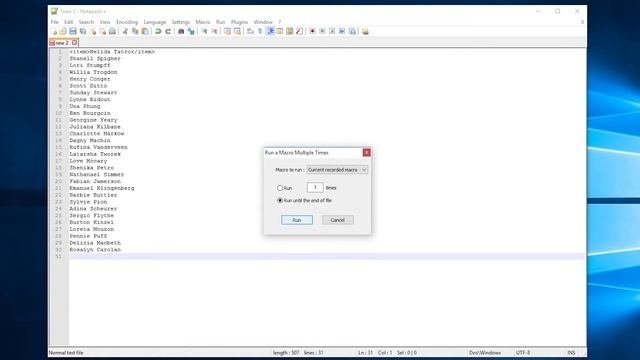The width and height of the screenshot is (640, 360).
Task: Click the Redo arrow icon
Action: (168, 31)
